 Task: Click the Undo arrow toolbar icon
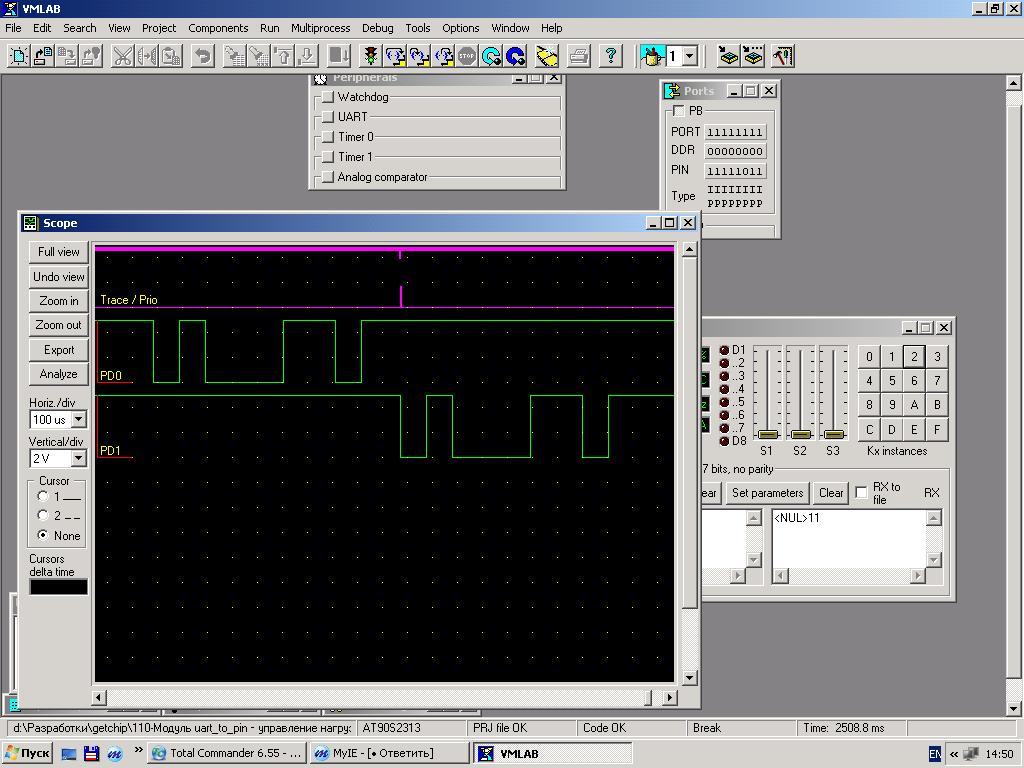click(202, 56)
